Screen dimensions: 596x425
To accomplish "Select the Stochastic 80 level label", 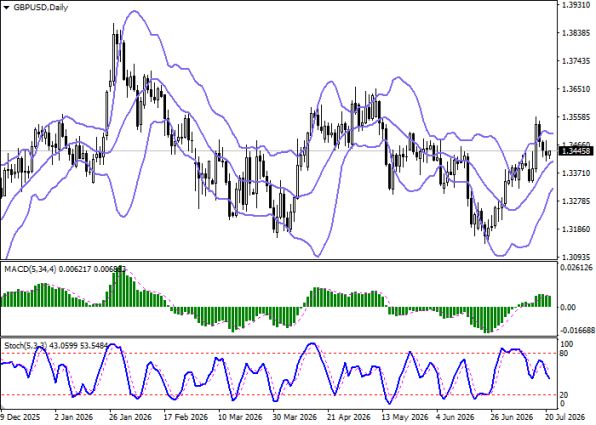I will point(564,354).
